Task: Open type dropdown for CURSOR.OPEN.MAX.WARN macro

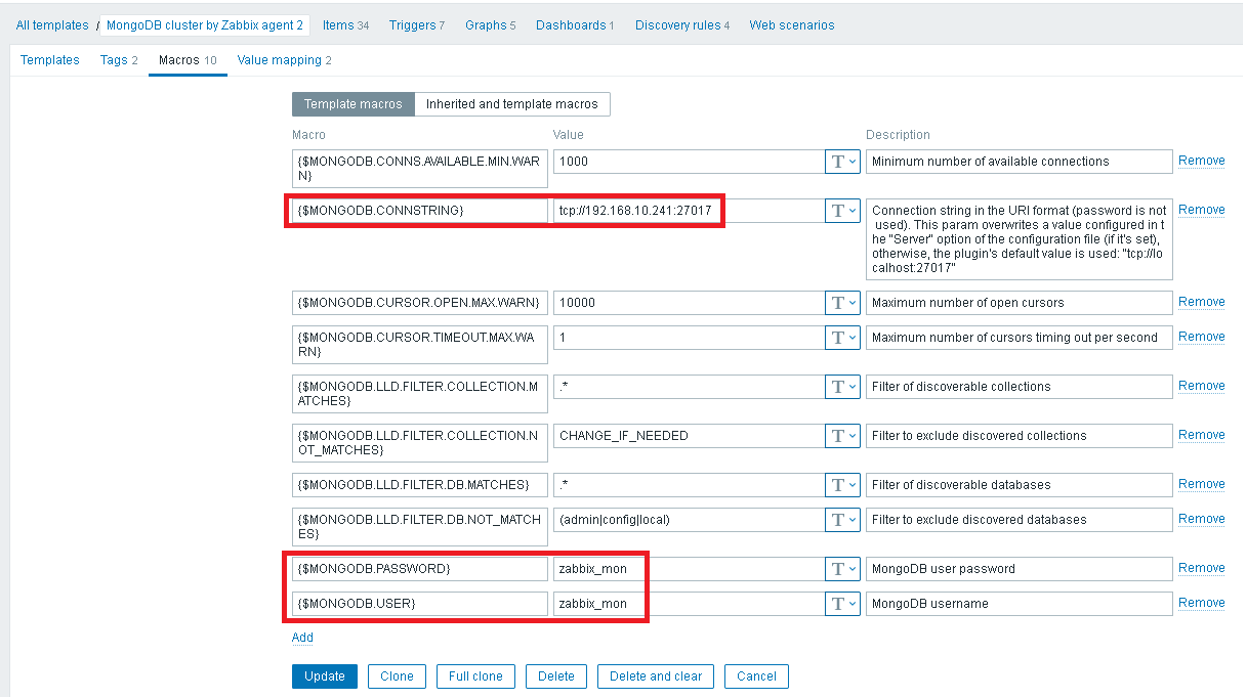Action: point(842,302)
